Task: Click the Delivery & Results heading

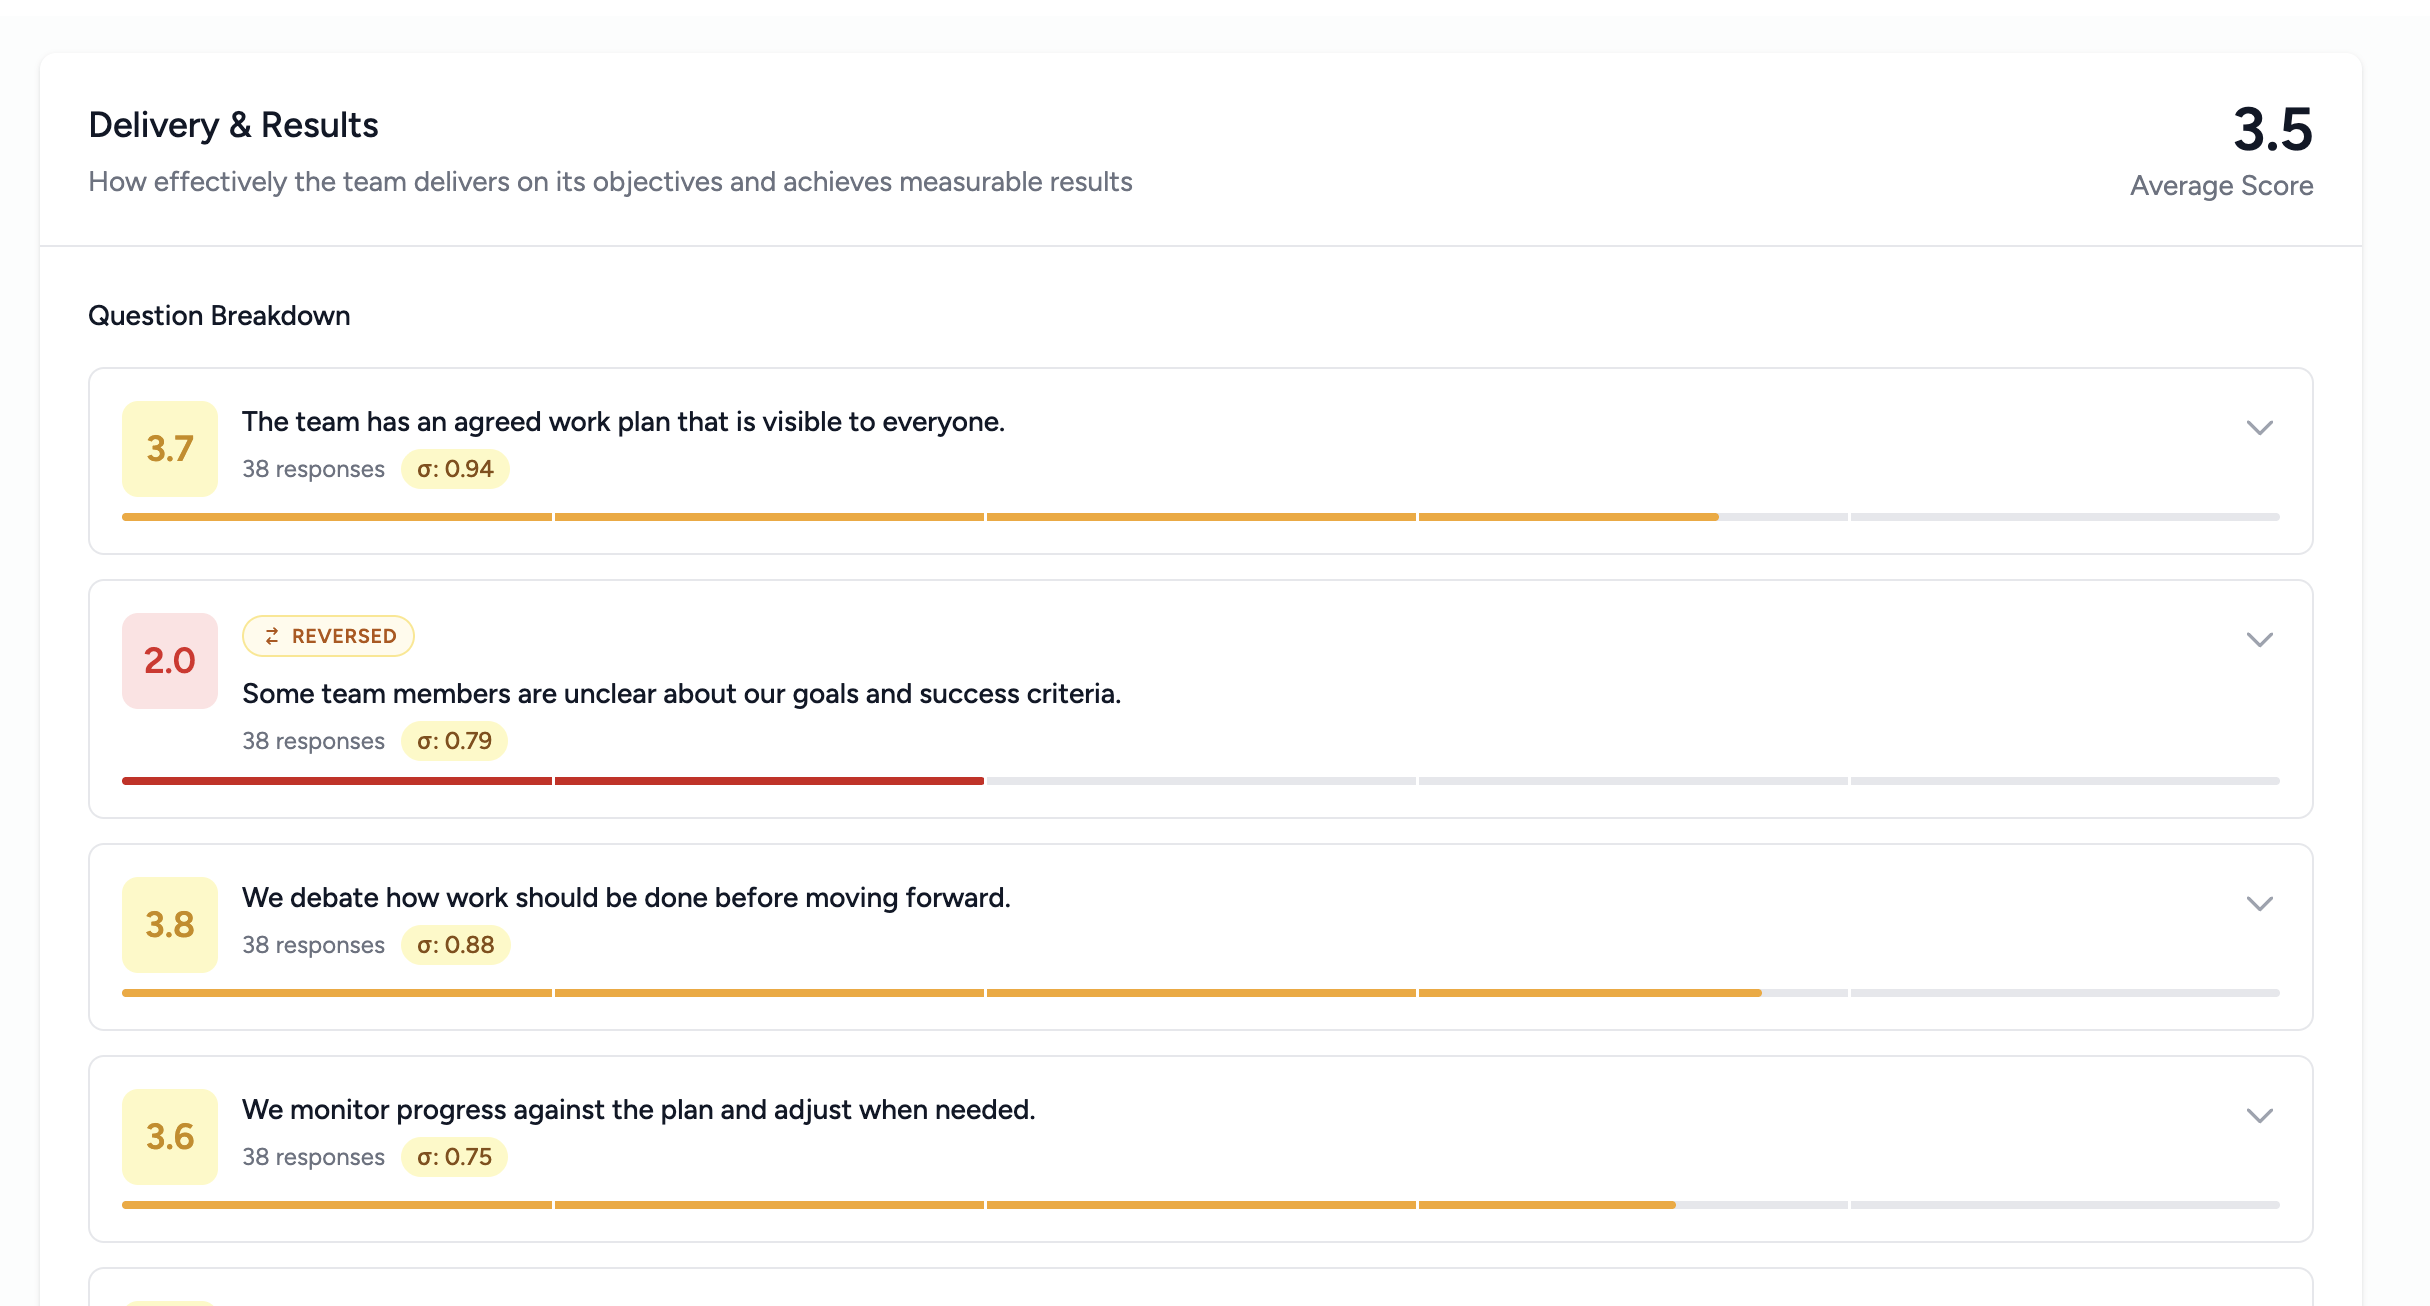Action: tap(233, 125)
